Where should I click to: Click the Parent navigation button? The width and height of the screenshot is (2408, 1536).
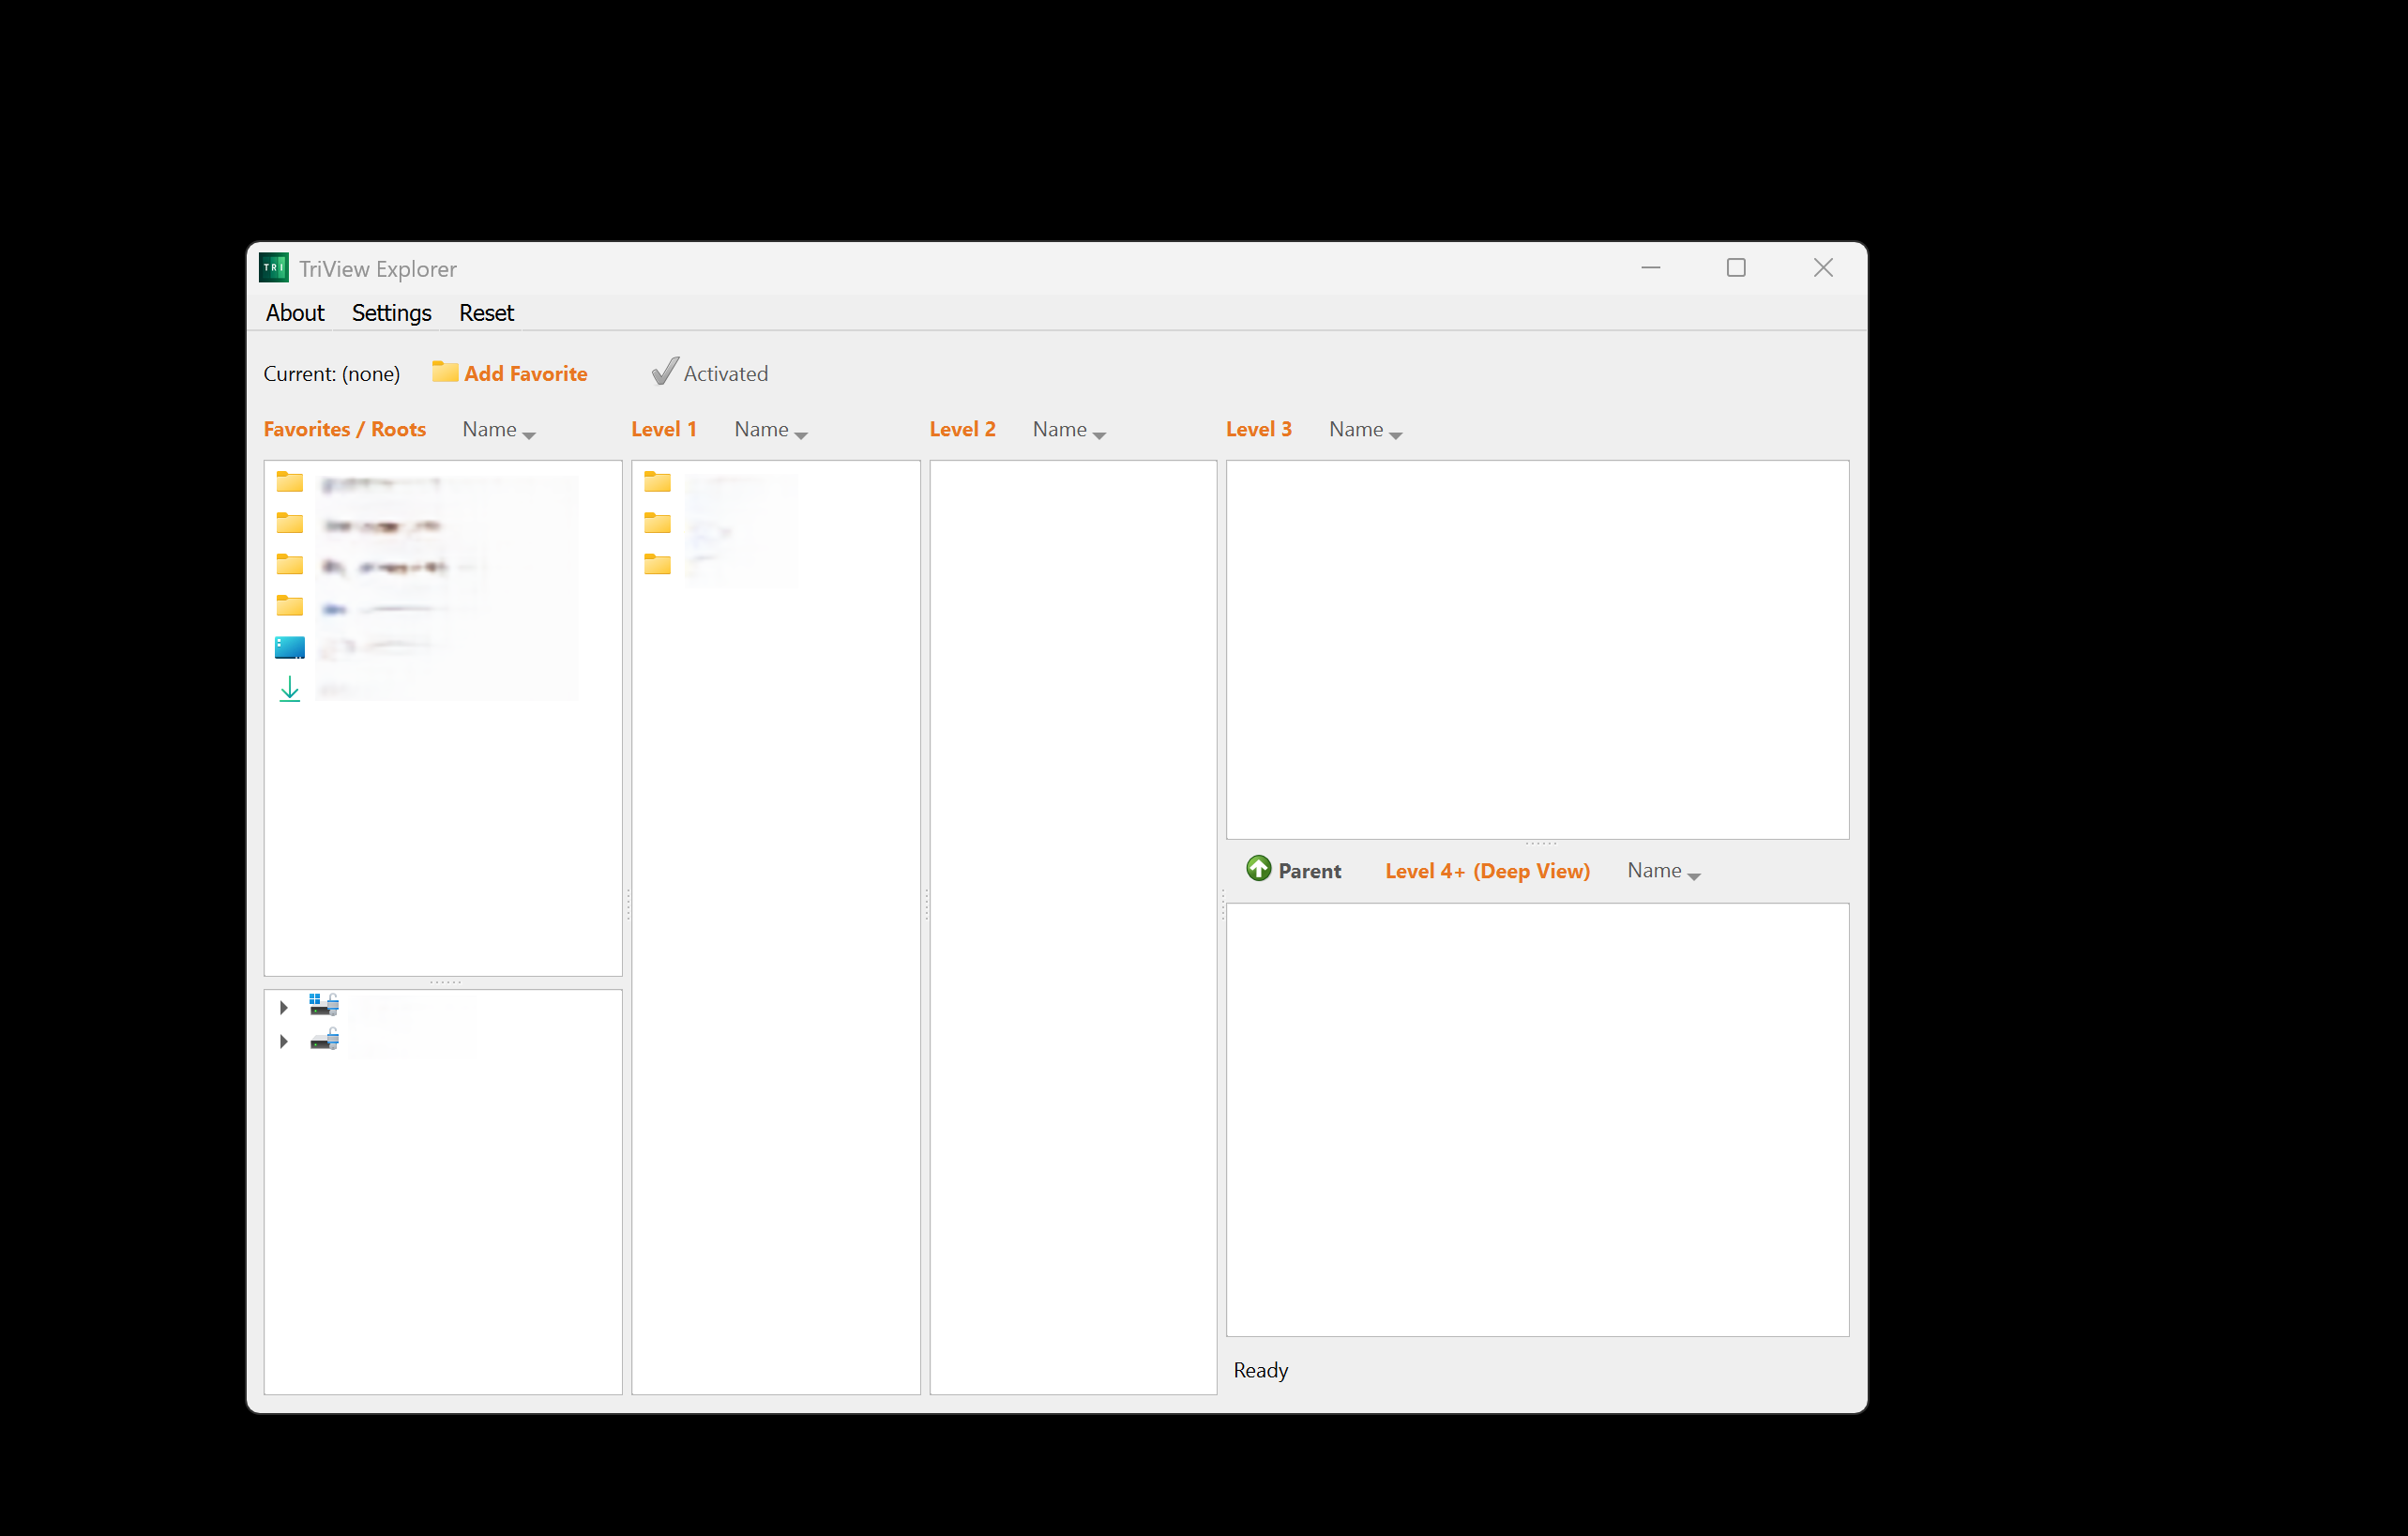(x=1295, y=869)
